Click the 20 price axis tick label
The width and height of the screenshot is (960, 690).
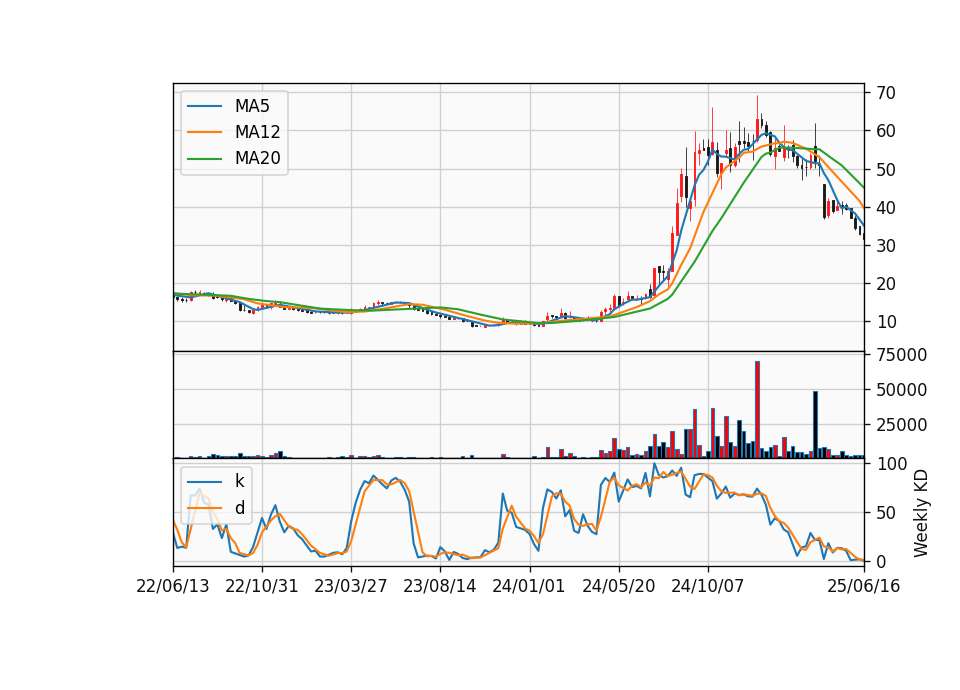[886, 283]
